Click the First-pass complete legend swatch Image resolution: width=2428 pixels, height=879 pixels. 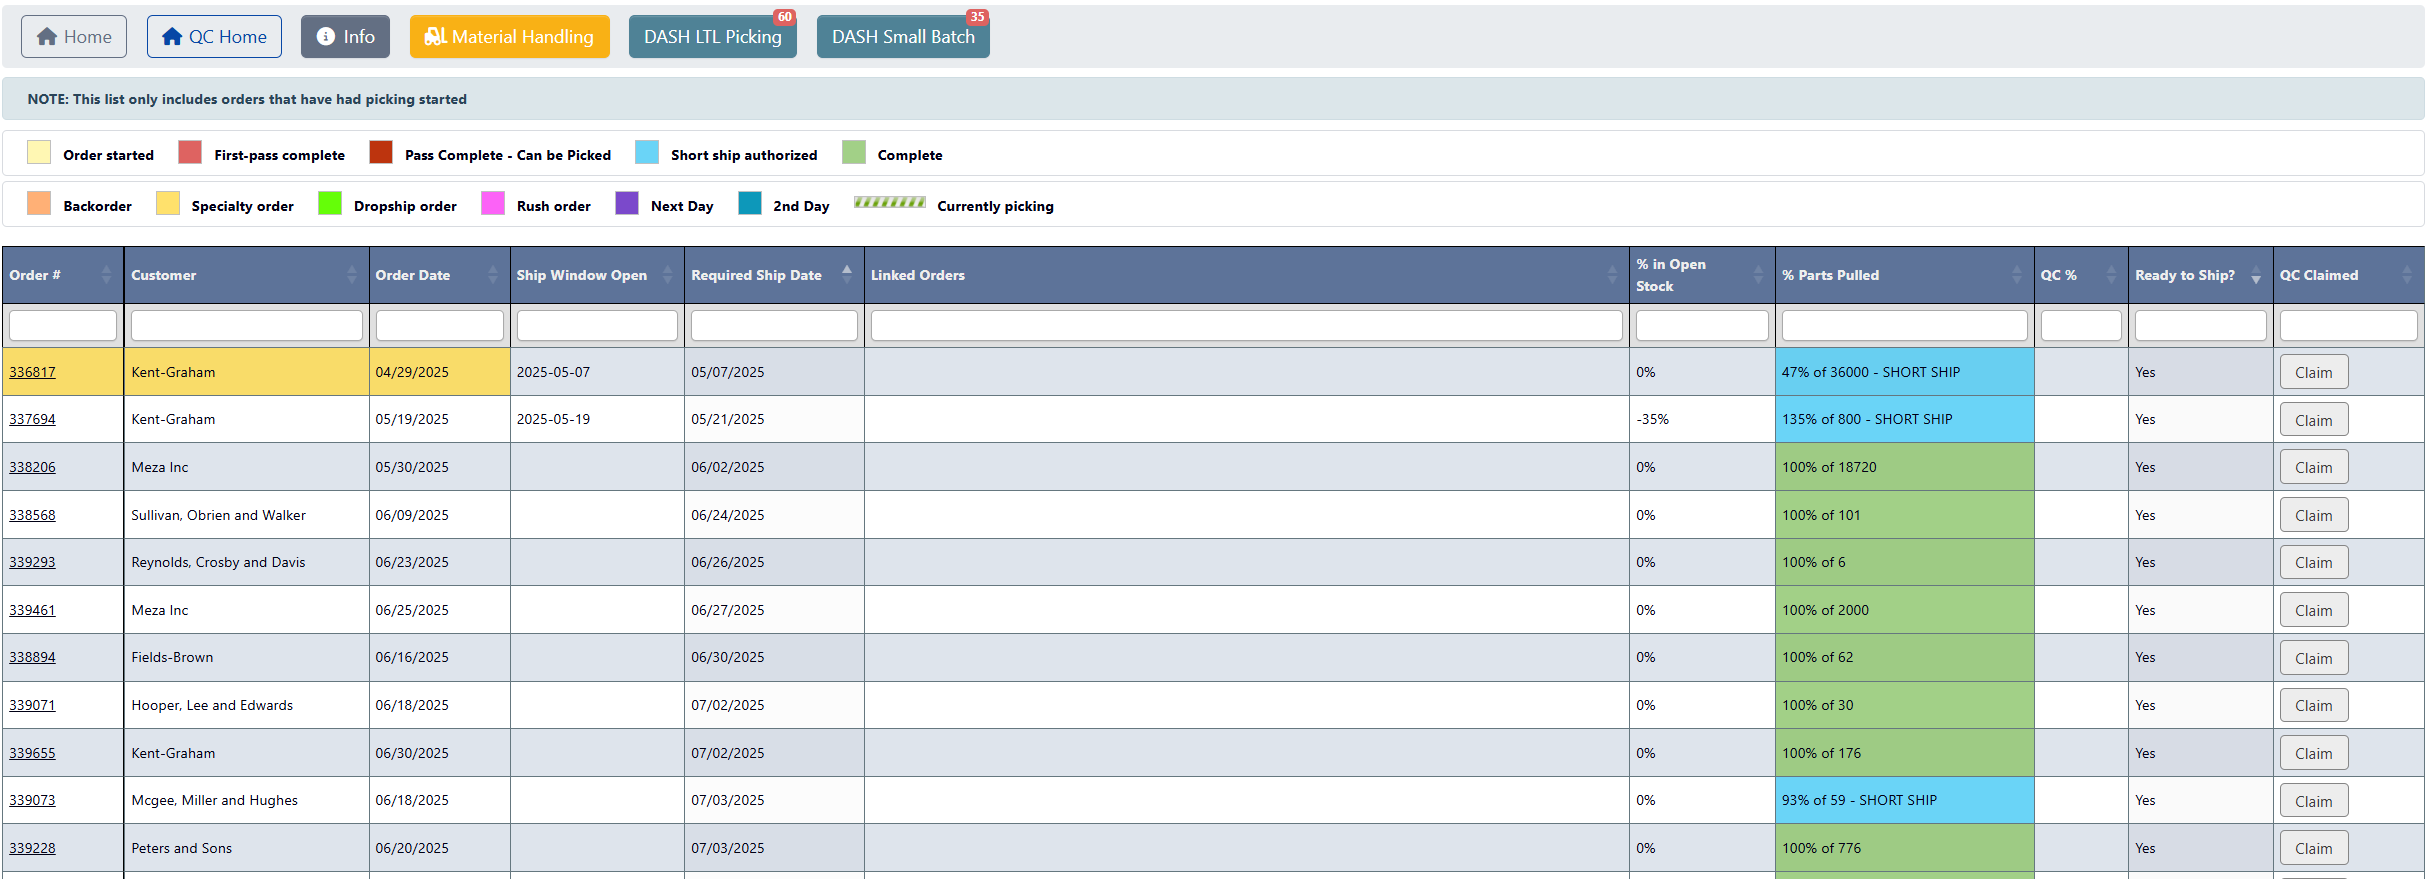point(190,153)
